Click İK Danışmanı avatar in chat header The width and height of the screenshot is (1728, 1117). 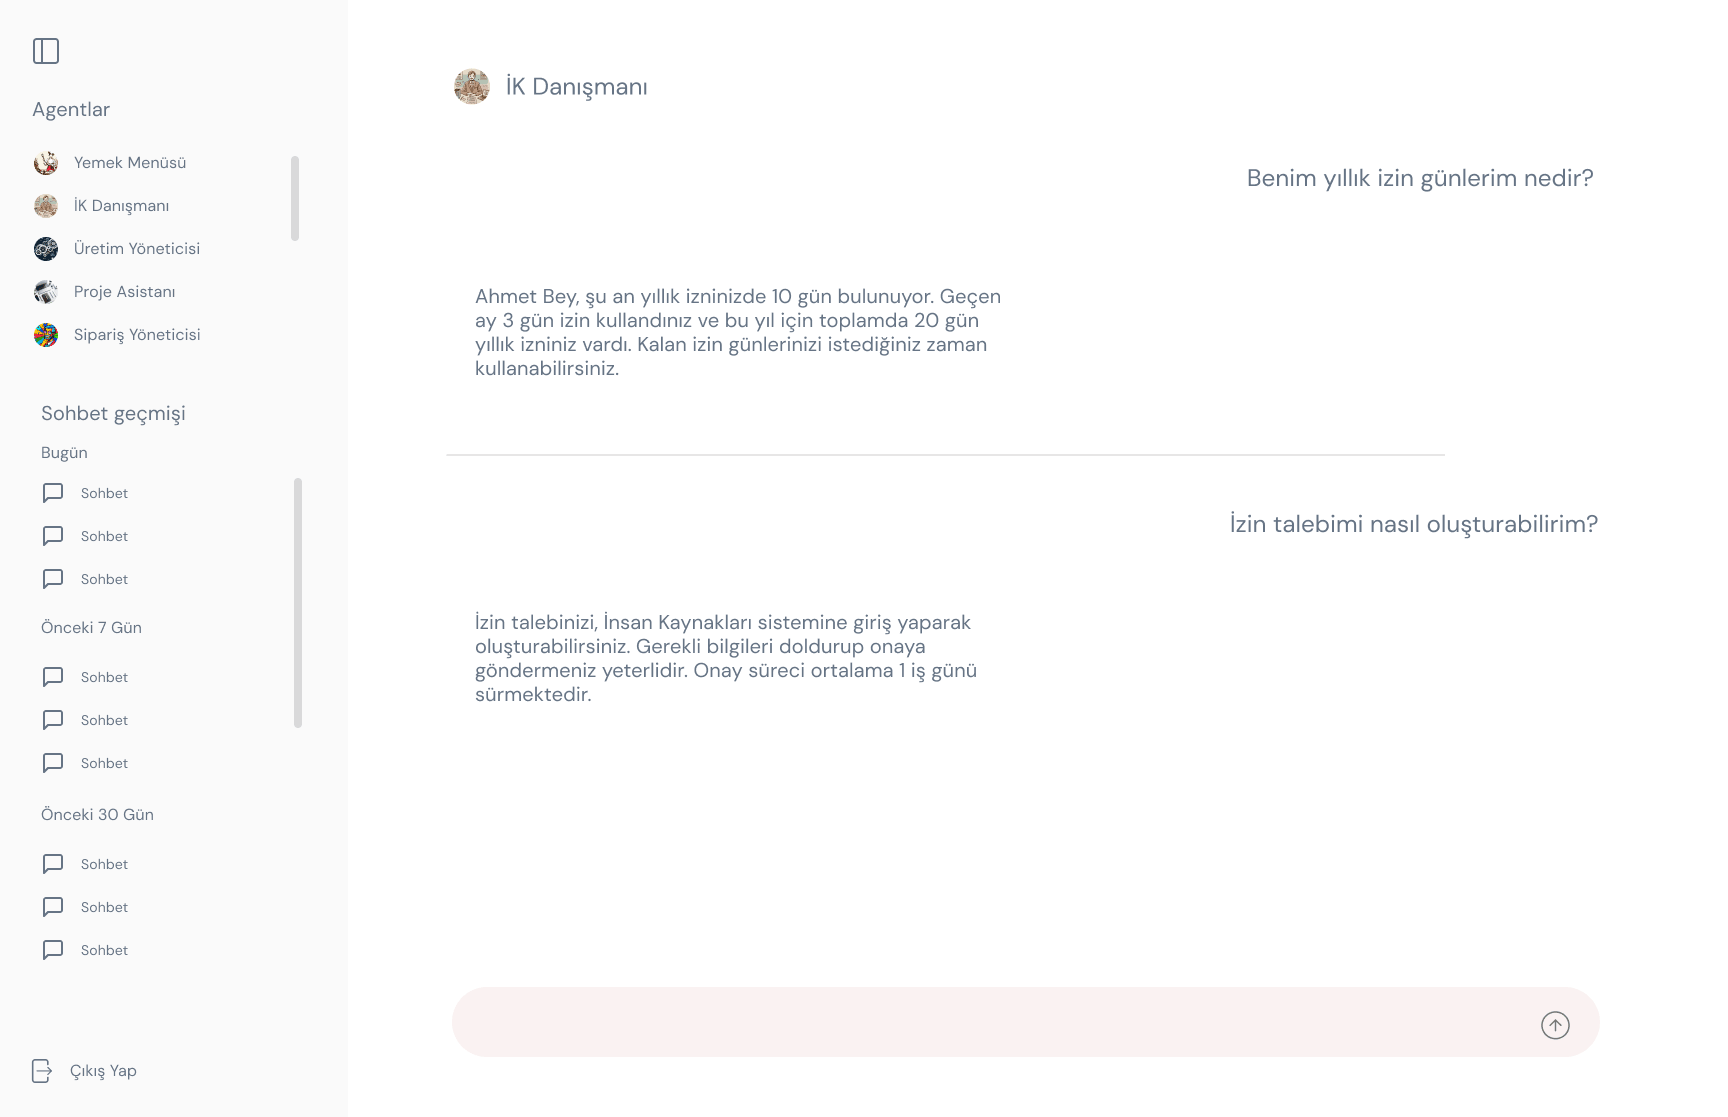click(x=472, y=87)
